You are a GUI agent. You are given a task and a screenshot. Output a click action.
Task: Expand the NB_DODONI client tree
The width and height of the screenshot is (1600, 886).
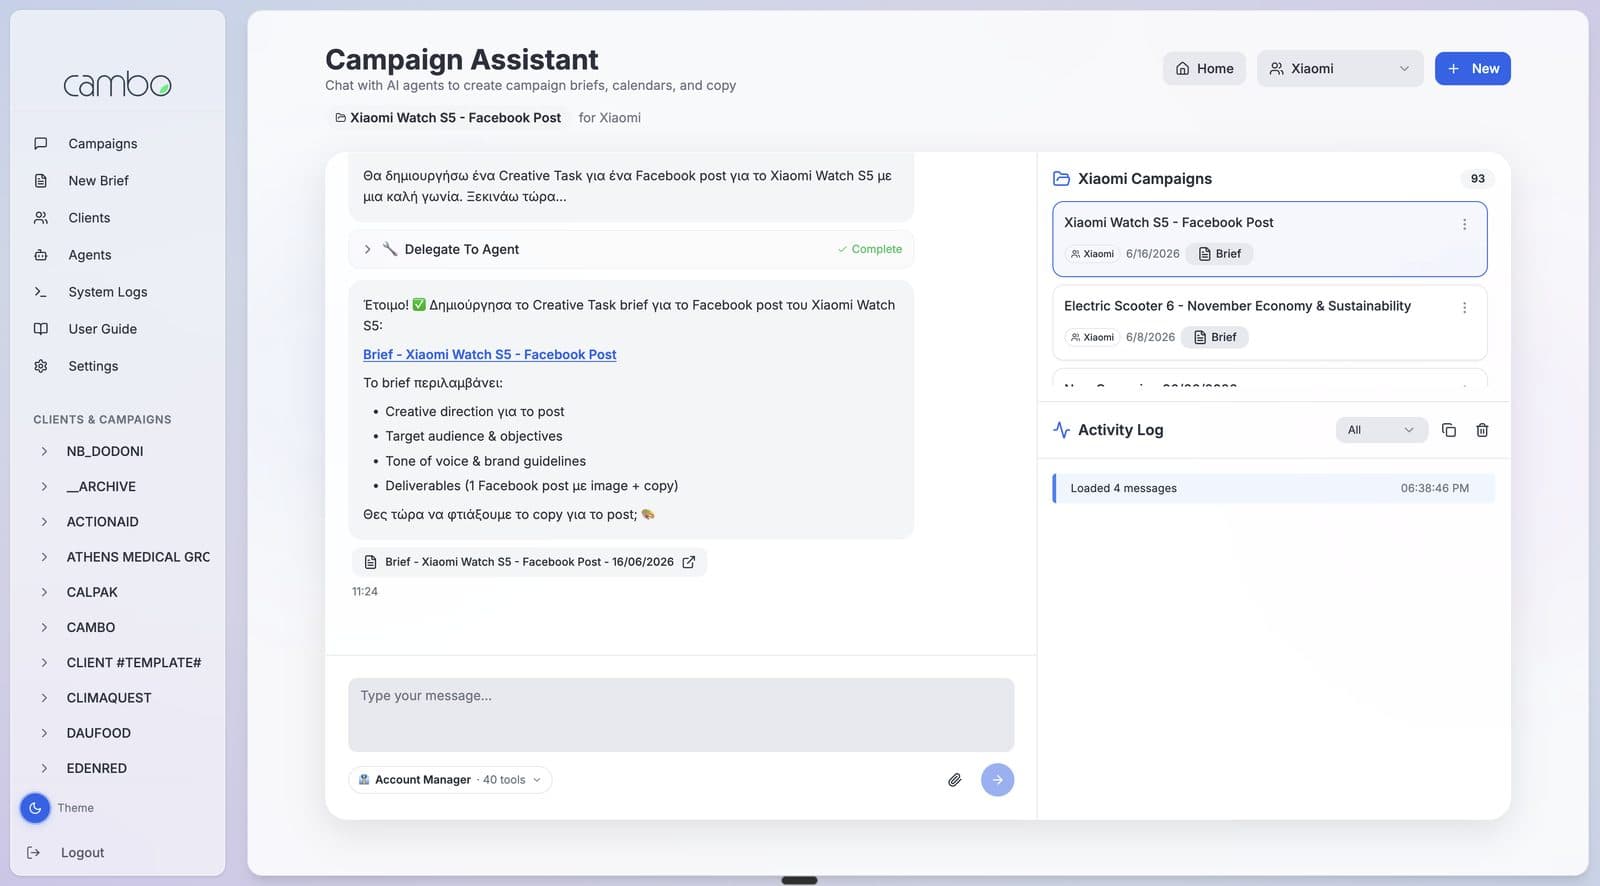pos(44,452)
